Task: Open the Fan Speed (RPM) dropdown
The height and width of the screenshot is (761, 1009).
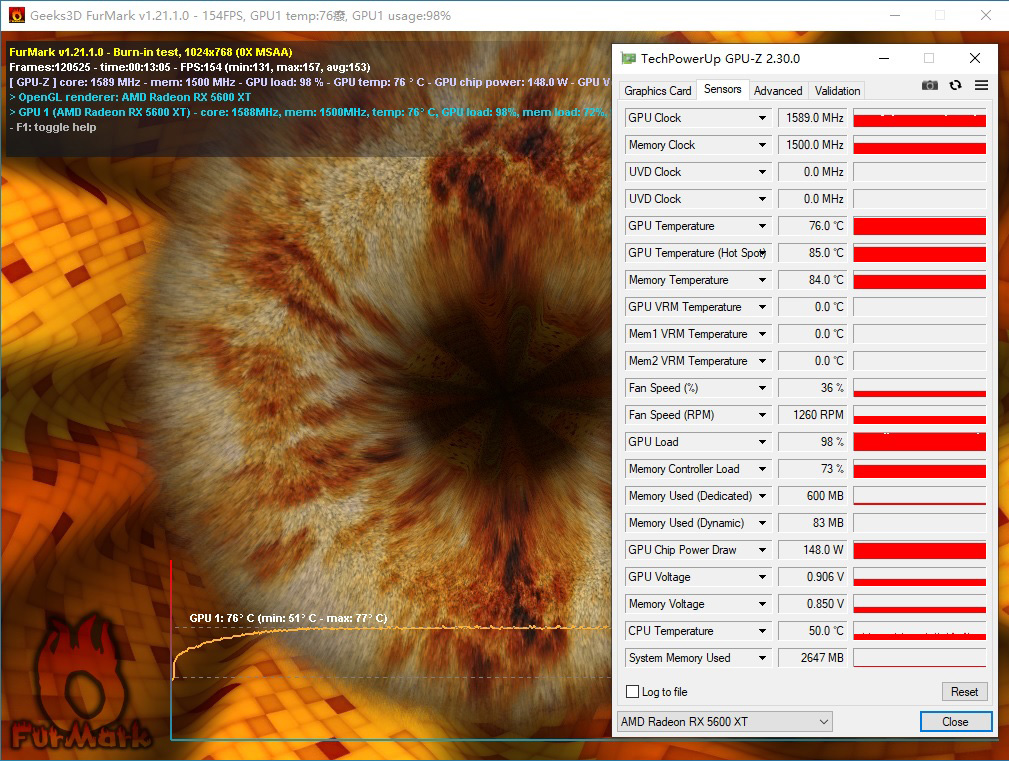Action: click(x=762, y=415)
